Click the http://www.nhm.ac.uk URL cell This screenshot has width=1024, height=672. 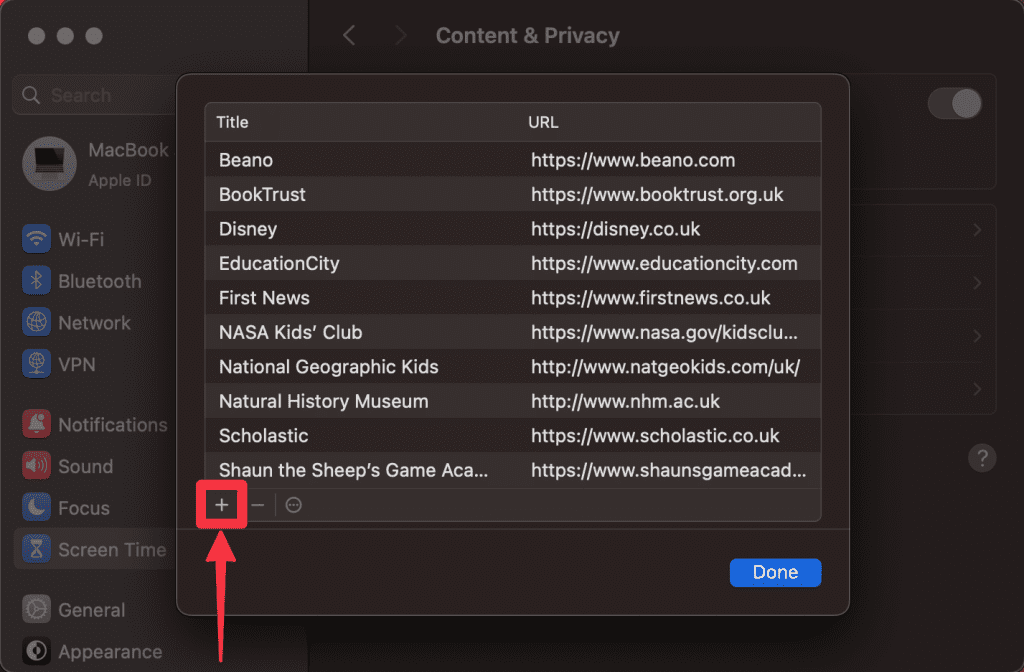pyautogui.click(x=625, y=401)
